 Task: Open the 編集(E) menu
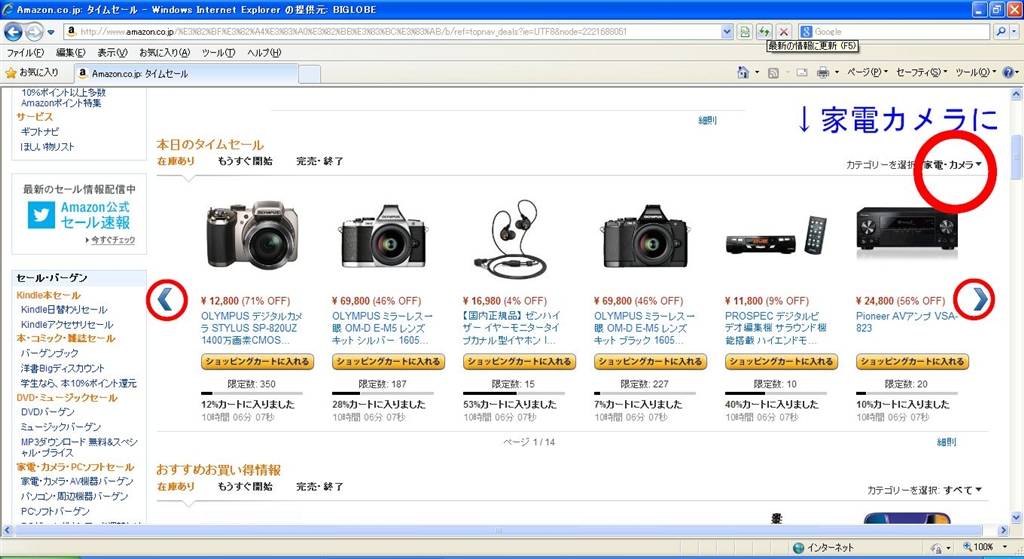click(x=71, y=53)
